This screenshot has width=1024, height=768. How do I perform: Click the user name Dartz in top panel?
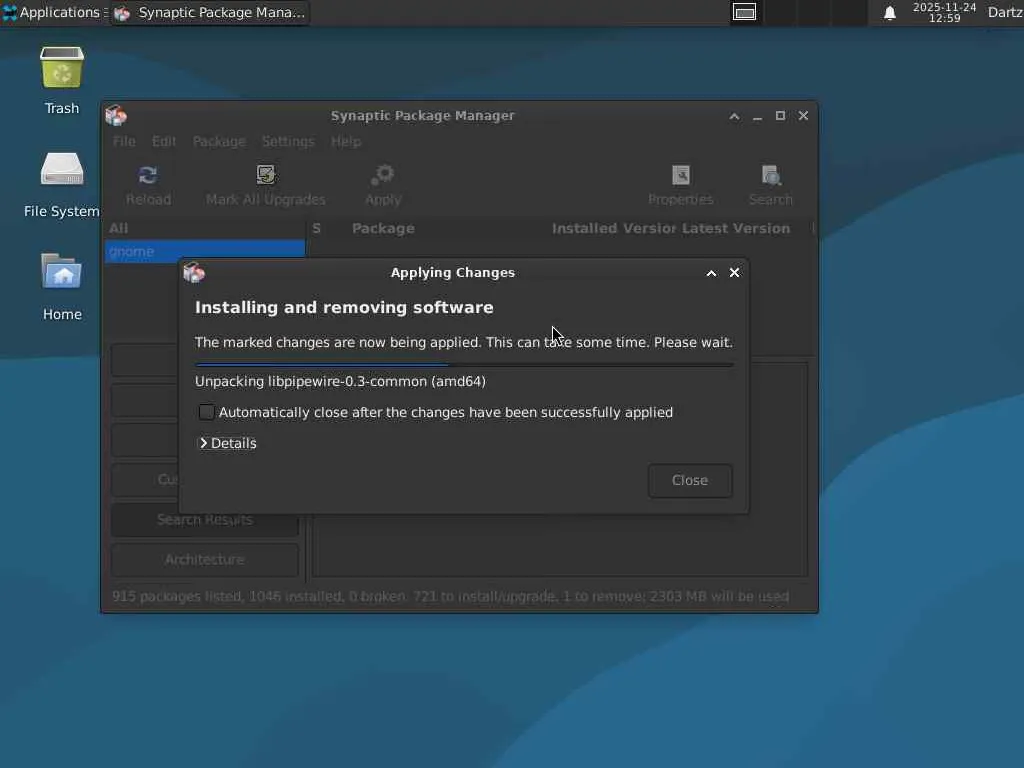point(1005,12)
